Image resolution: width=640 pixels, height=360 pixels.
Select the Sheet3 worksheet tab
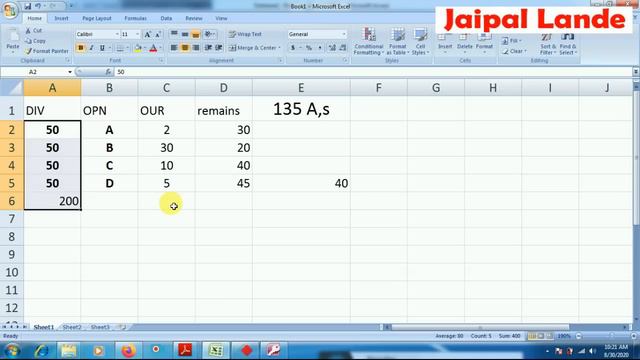click(x=100, y=327)
